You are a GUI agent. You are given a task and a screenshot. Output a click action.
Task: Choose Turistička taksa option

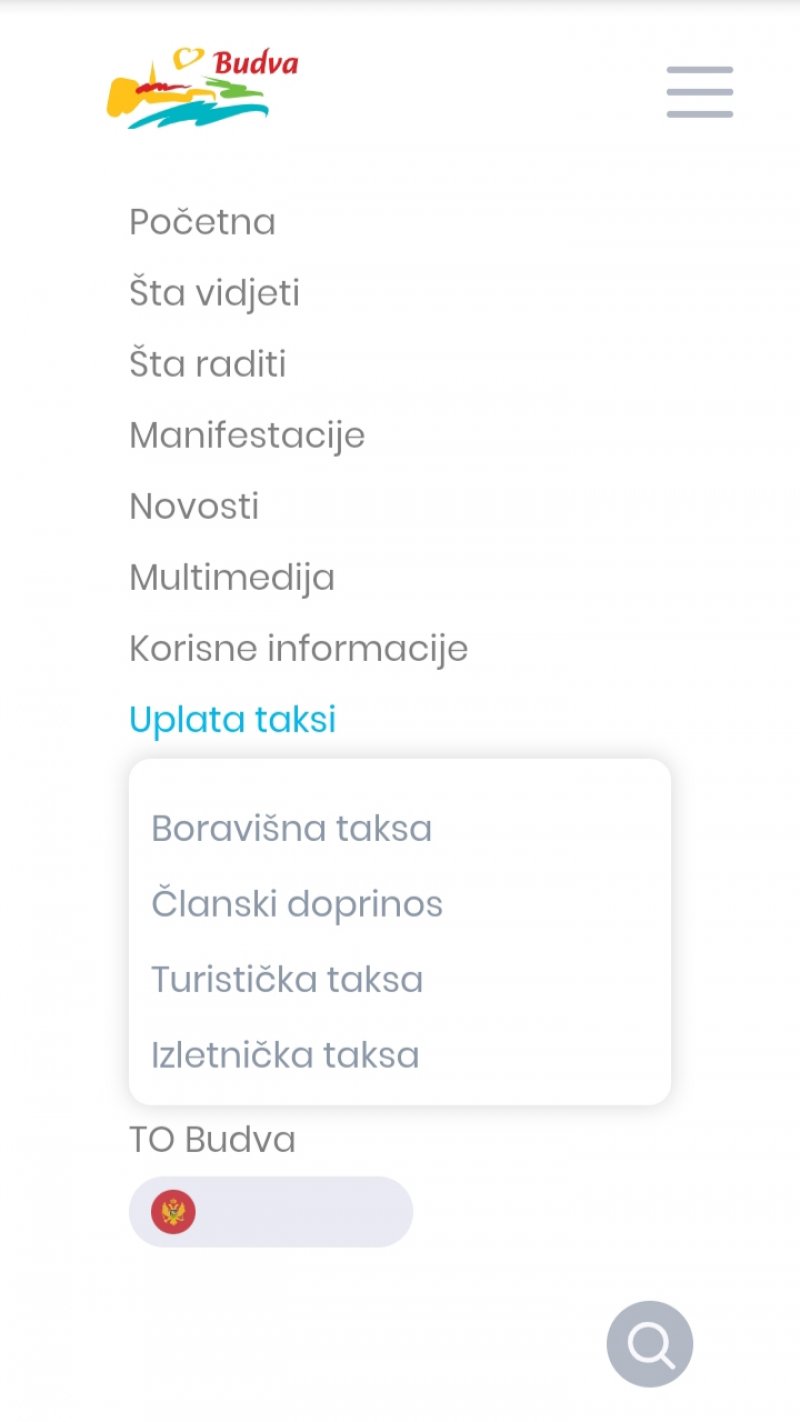point(287,979)
